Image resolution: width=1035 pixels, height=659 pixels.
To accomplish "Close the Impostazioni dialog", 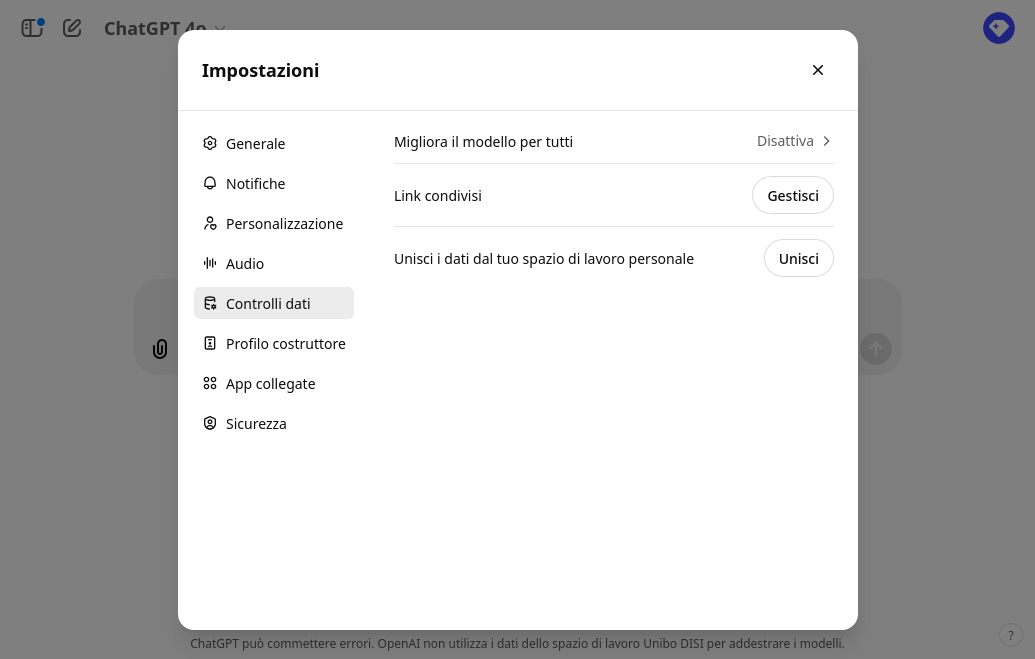I will (x=818, y=70).
